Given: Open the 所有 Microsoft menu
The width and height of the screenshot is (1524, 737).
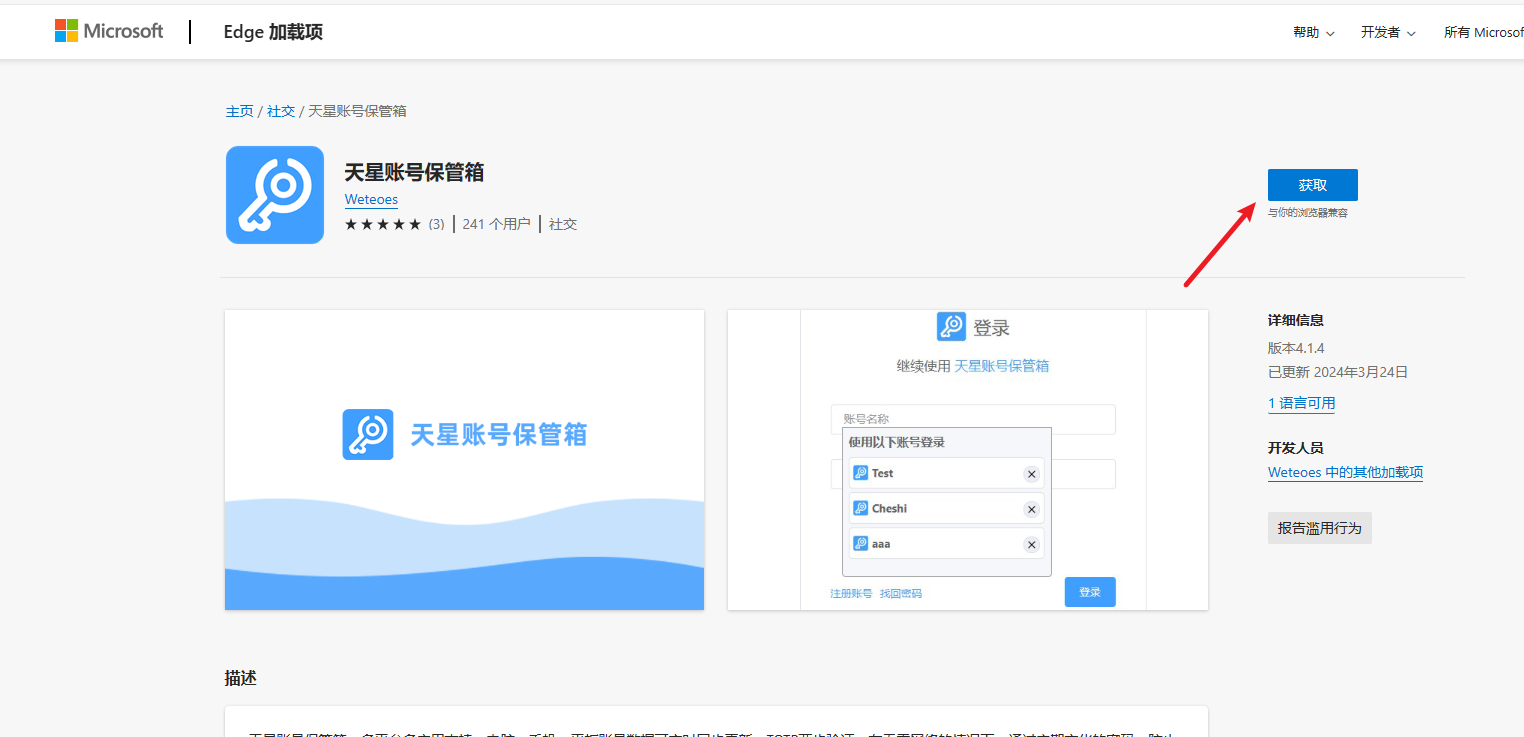Looking at the screenshot, I should [x=1483, y=33].
